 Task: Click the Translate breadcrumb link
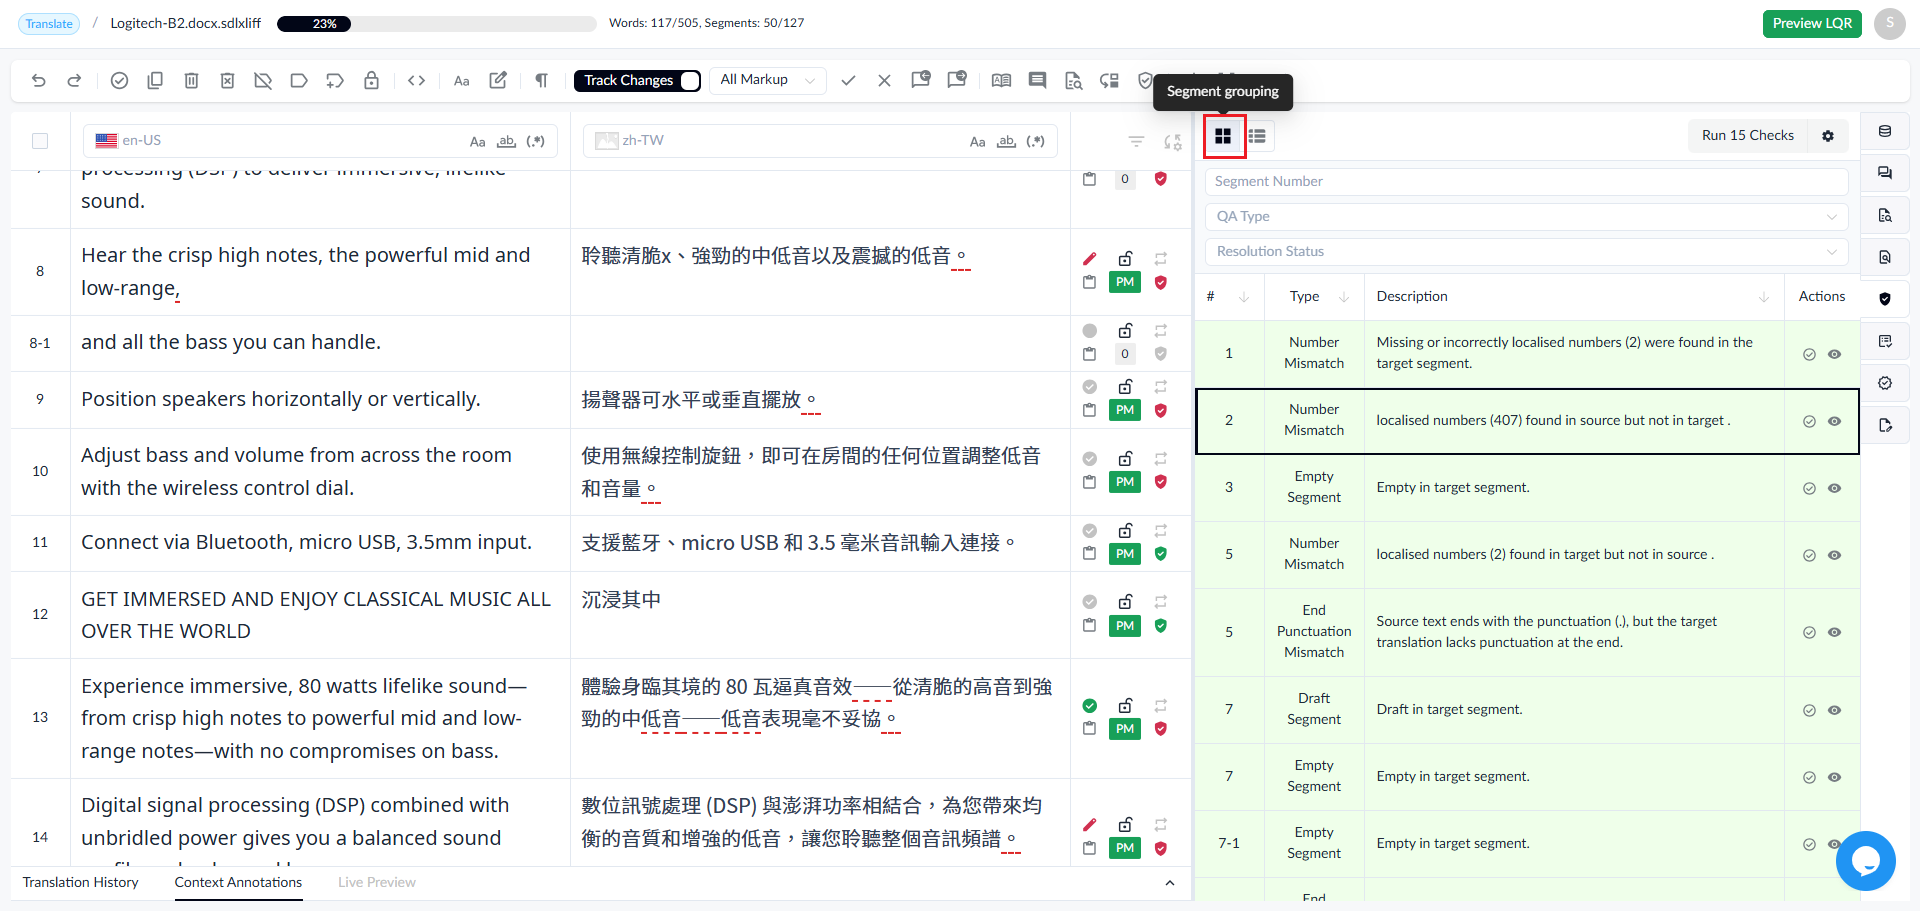pyautogui.click(x=49, y=24)
